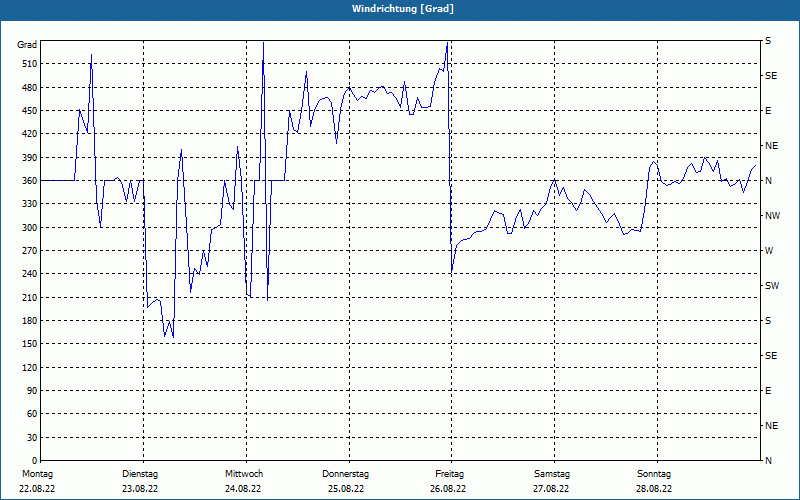Click the 'NW' compass label on right axis
Viewport: 800px width, 500px height.
(772, 216)
